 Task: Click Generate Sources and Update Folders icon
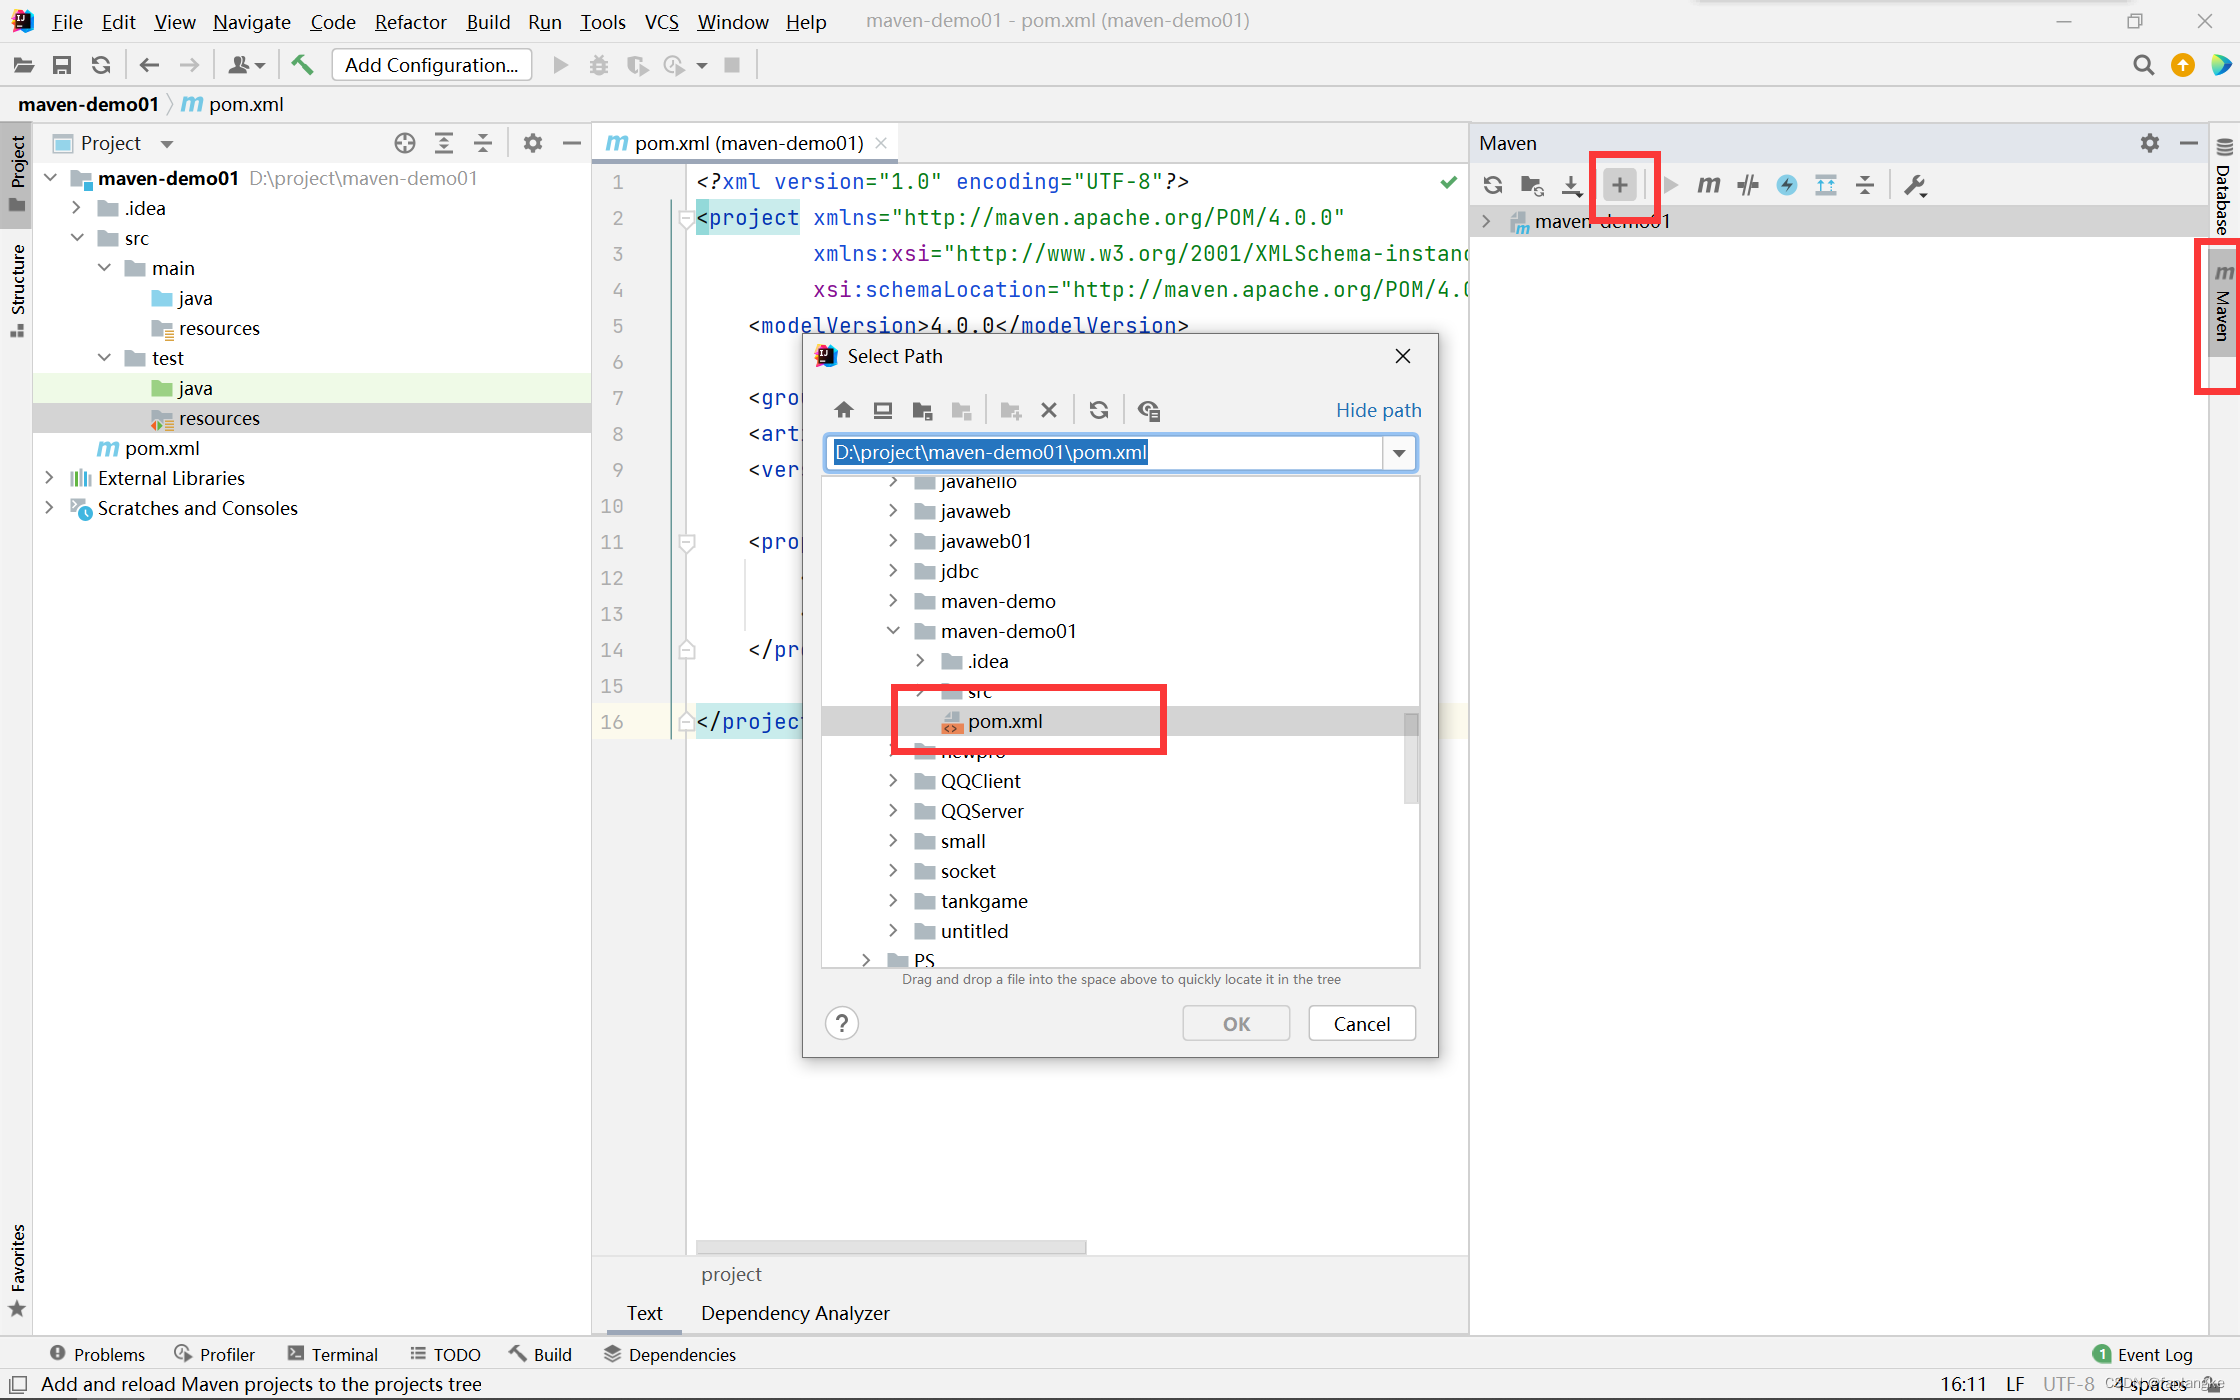[x=1532, y=185]
